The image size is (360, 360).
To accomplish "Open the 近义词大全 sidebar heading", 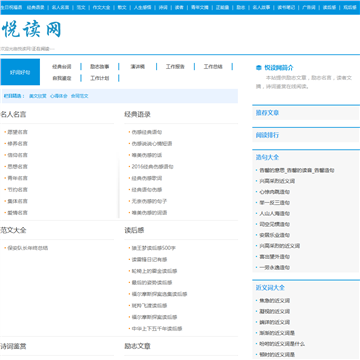I will 270,288.
